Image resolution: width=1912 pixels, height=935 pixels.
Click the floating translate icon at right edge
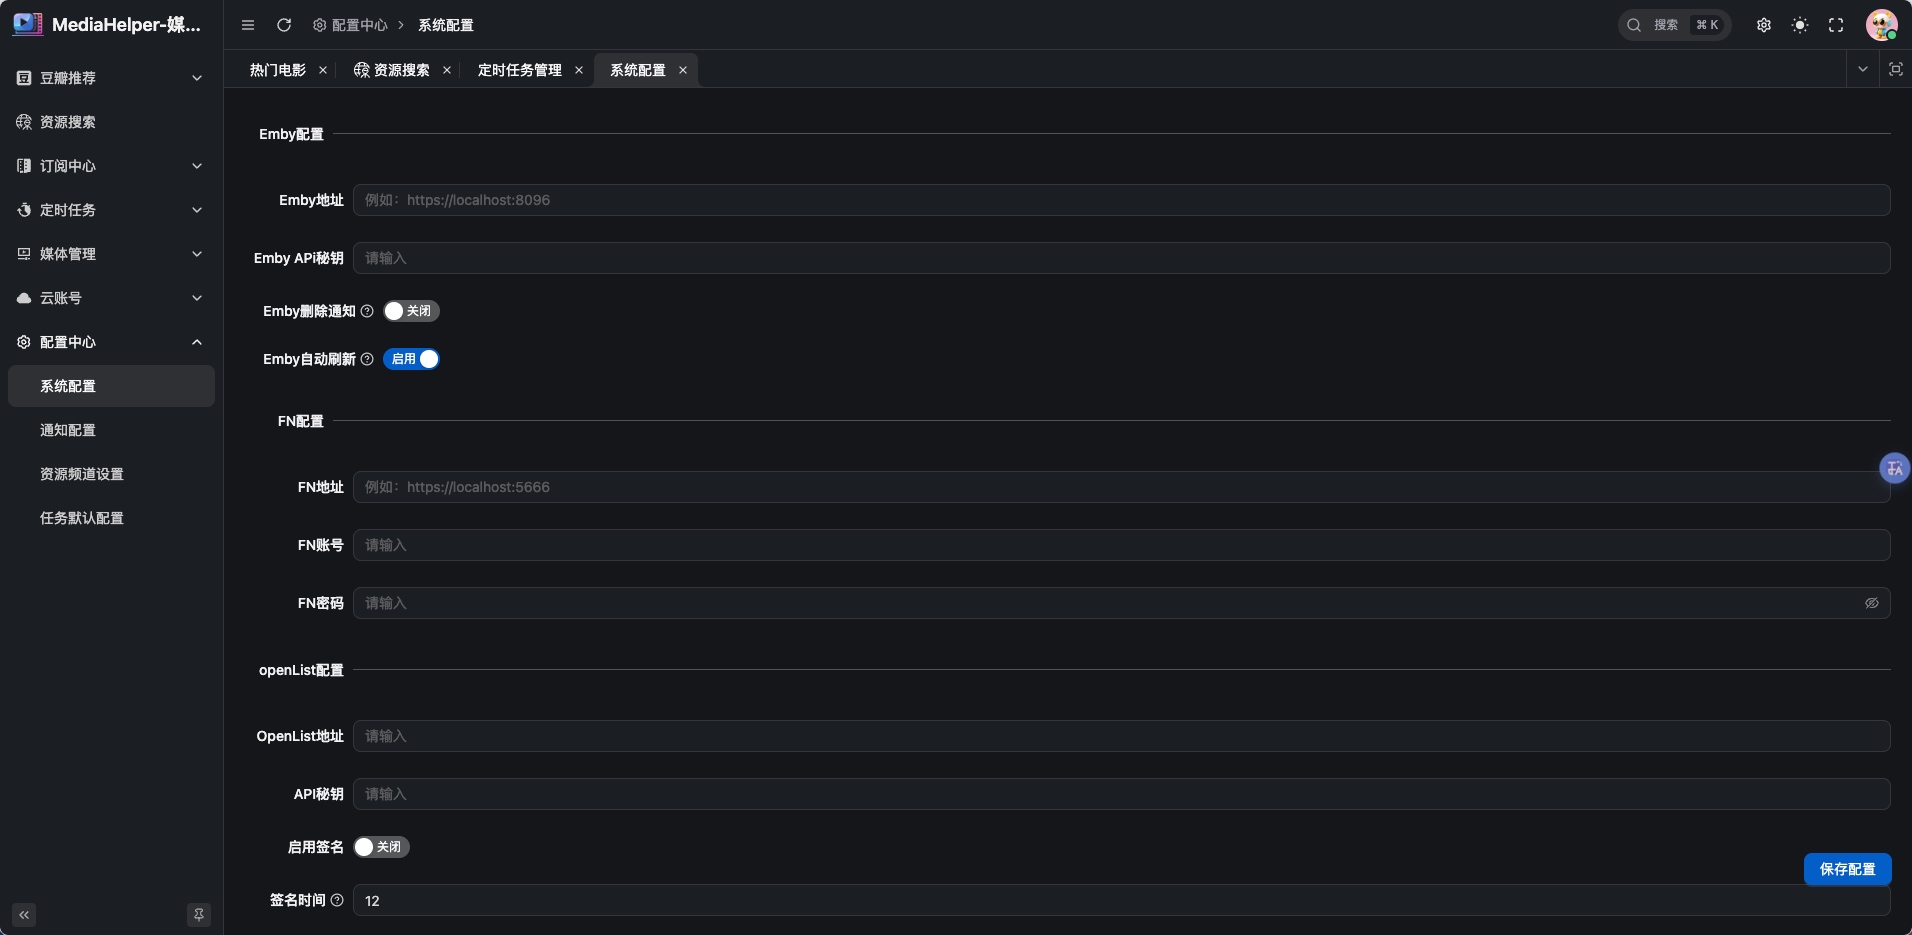pos(1895,468)
